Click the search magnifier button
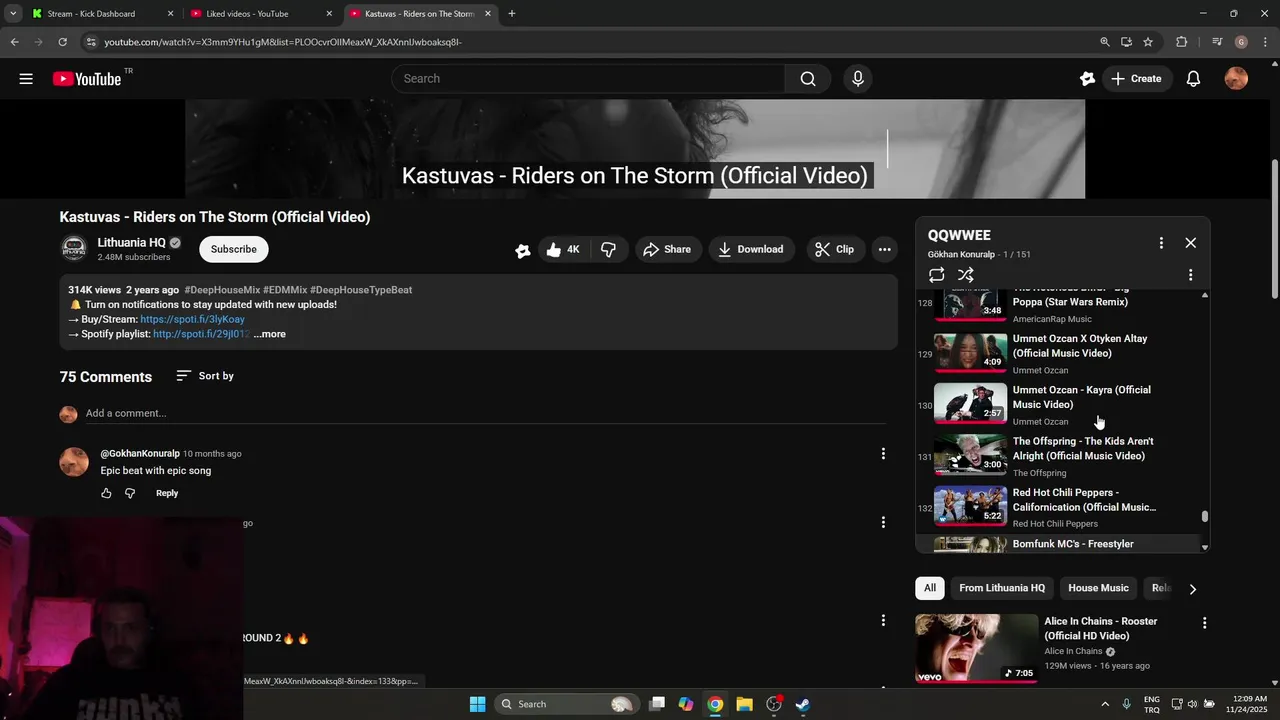Screen dimensions: 1280x720 [808, 79]
